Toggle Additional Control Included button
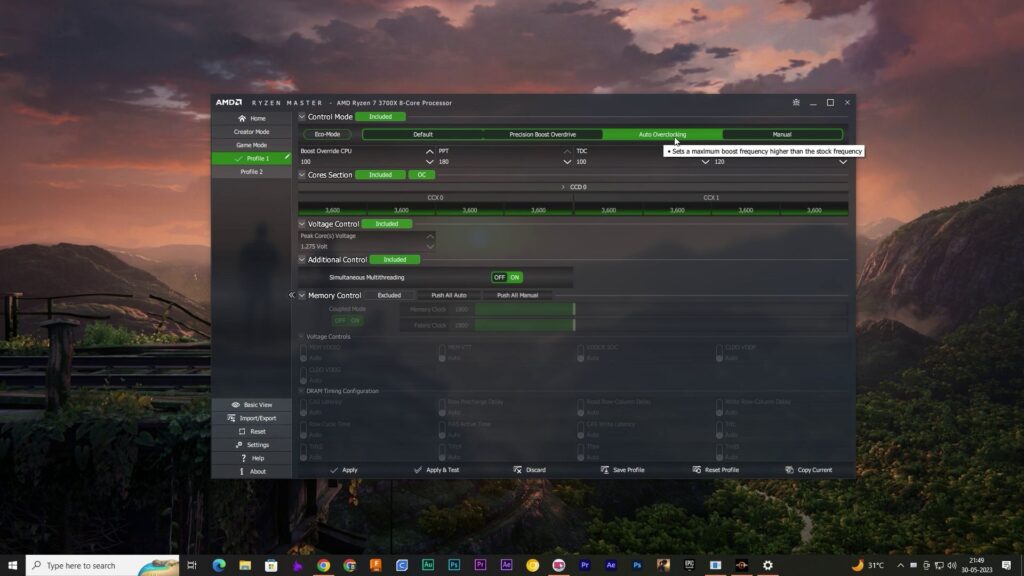The width and height of the screenshot is (1024, 576). pos(394,260)
